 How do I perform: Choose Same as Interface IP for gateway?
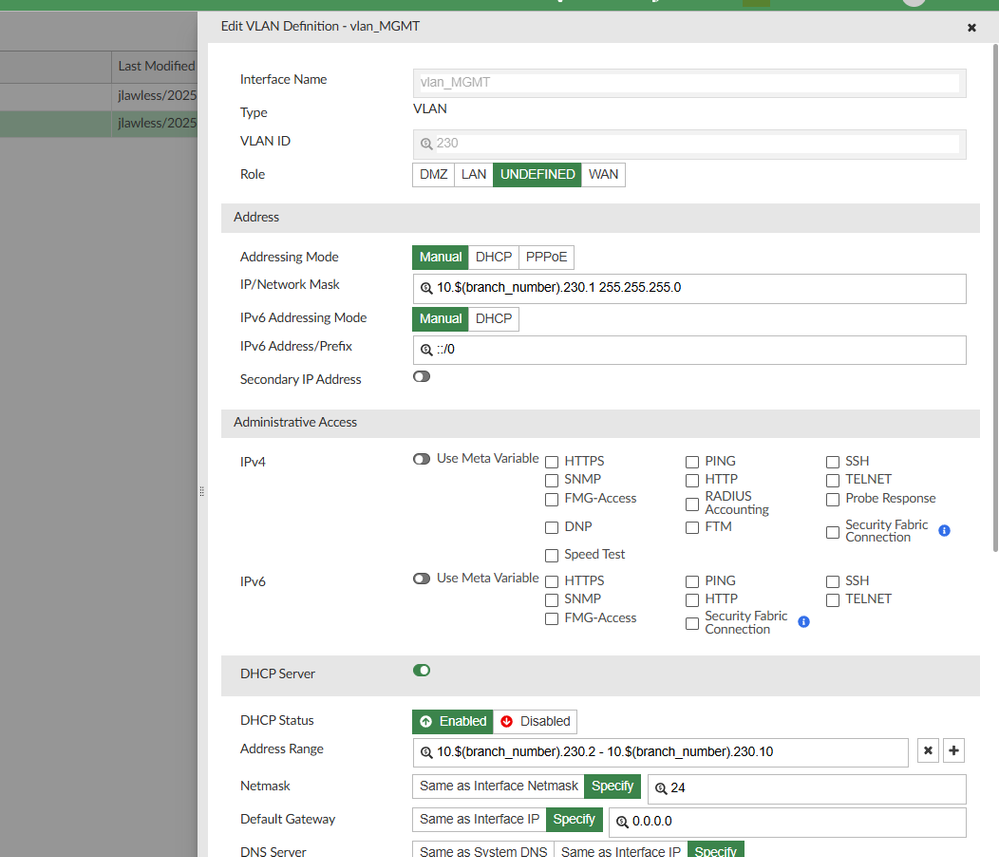(x=479, y=819)
